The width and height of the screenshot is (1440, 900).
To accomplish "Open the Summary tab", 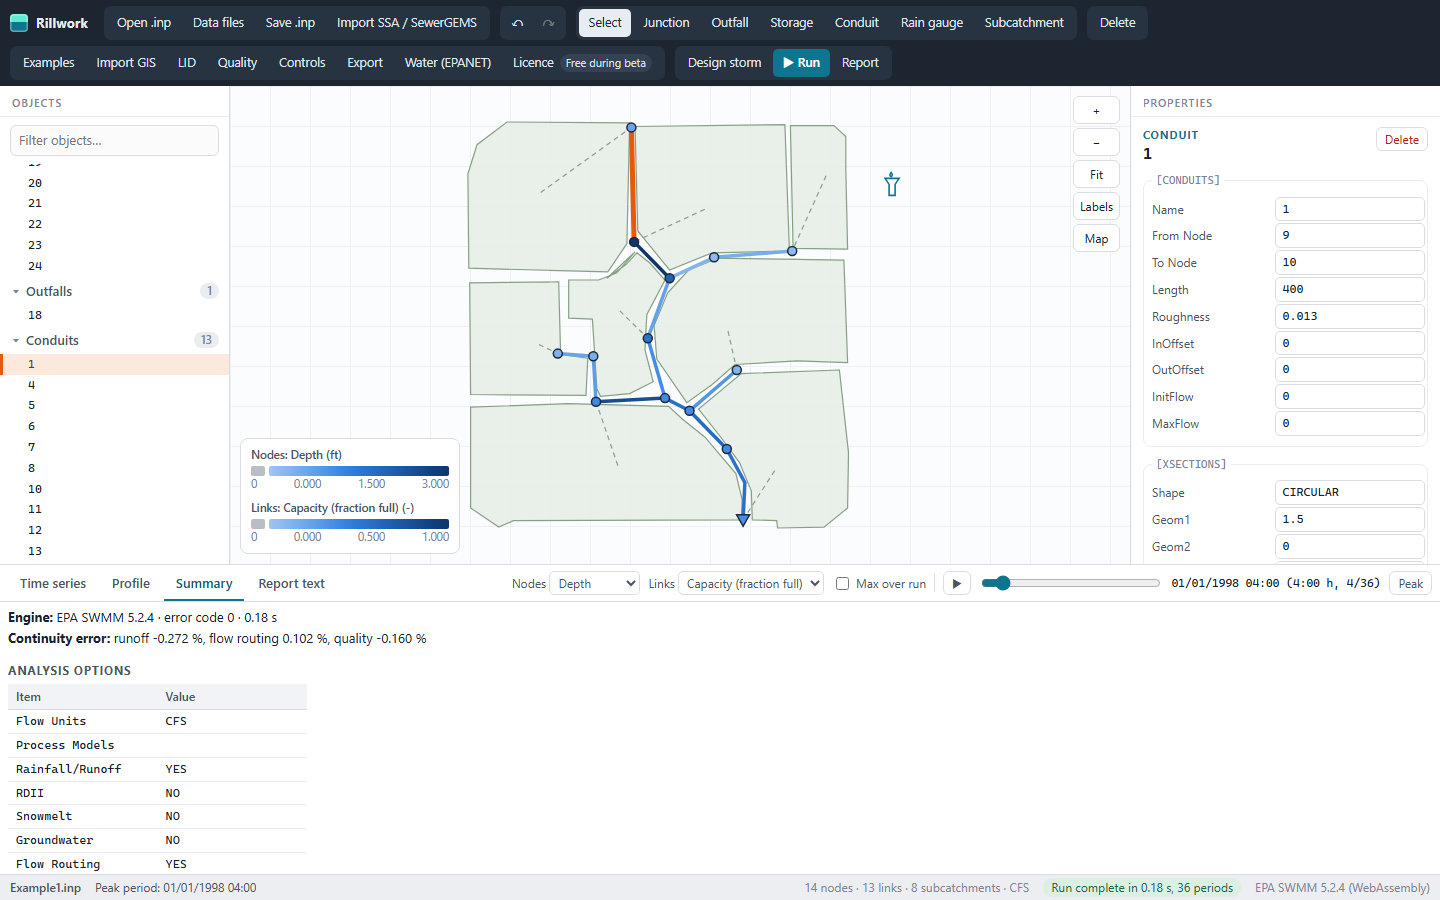I will pos(204,583).
